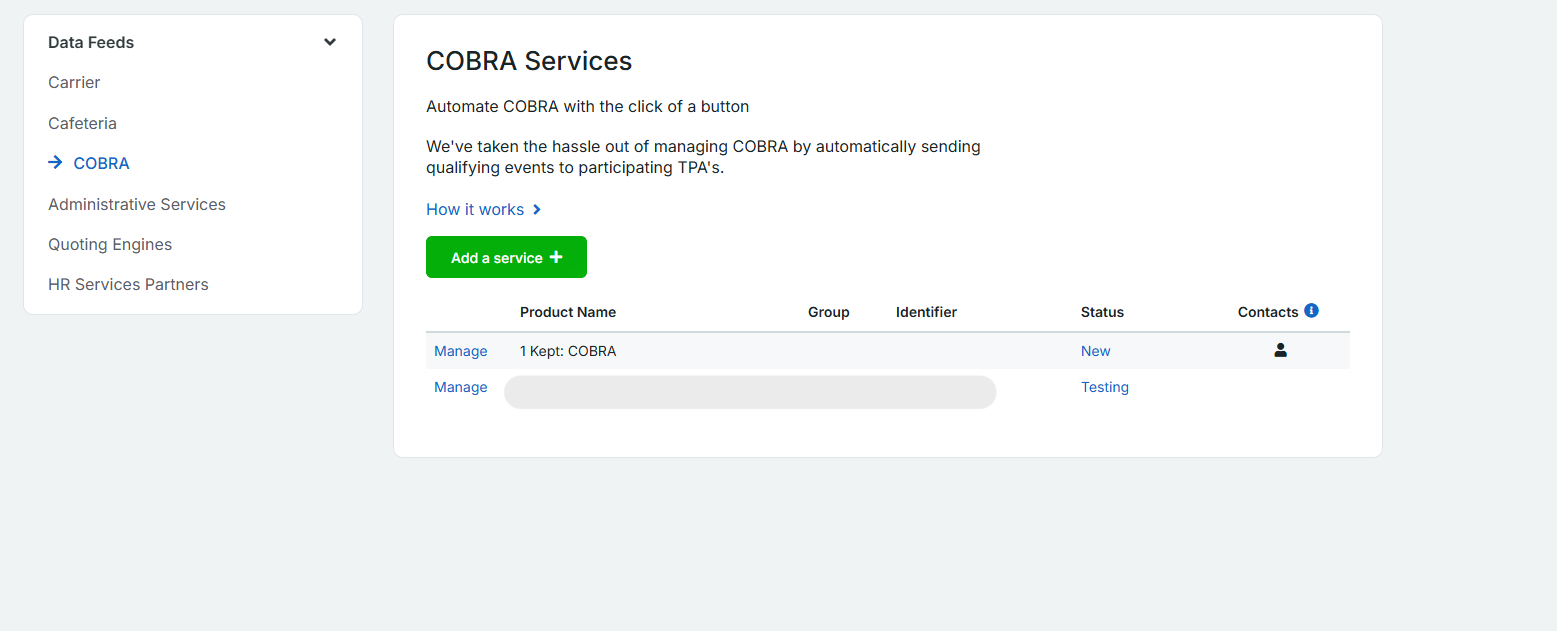Click the Contacts column header
Viewport: 1557px width, 631px height.
pyautogui.click(x=1268, y=312)
